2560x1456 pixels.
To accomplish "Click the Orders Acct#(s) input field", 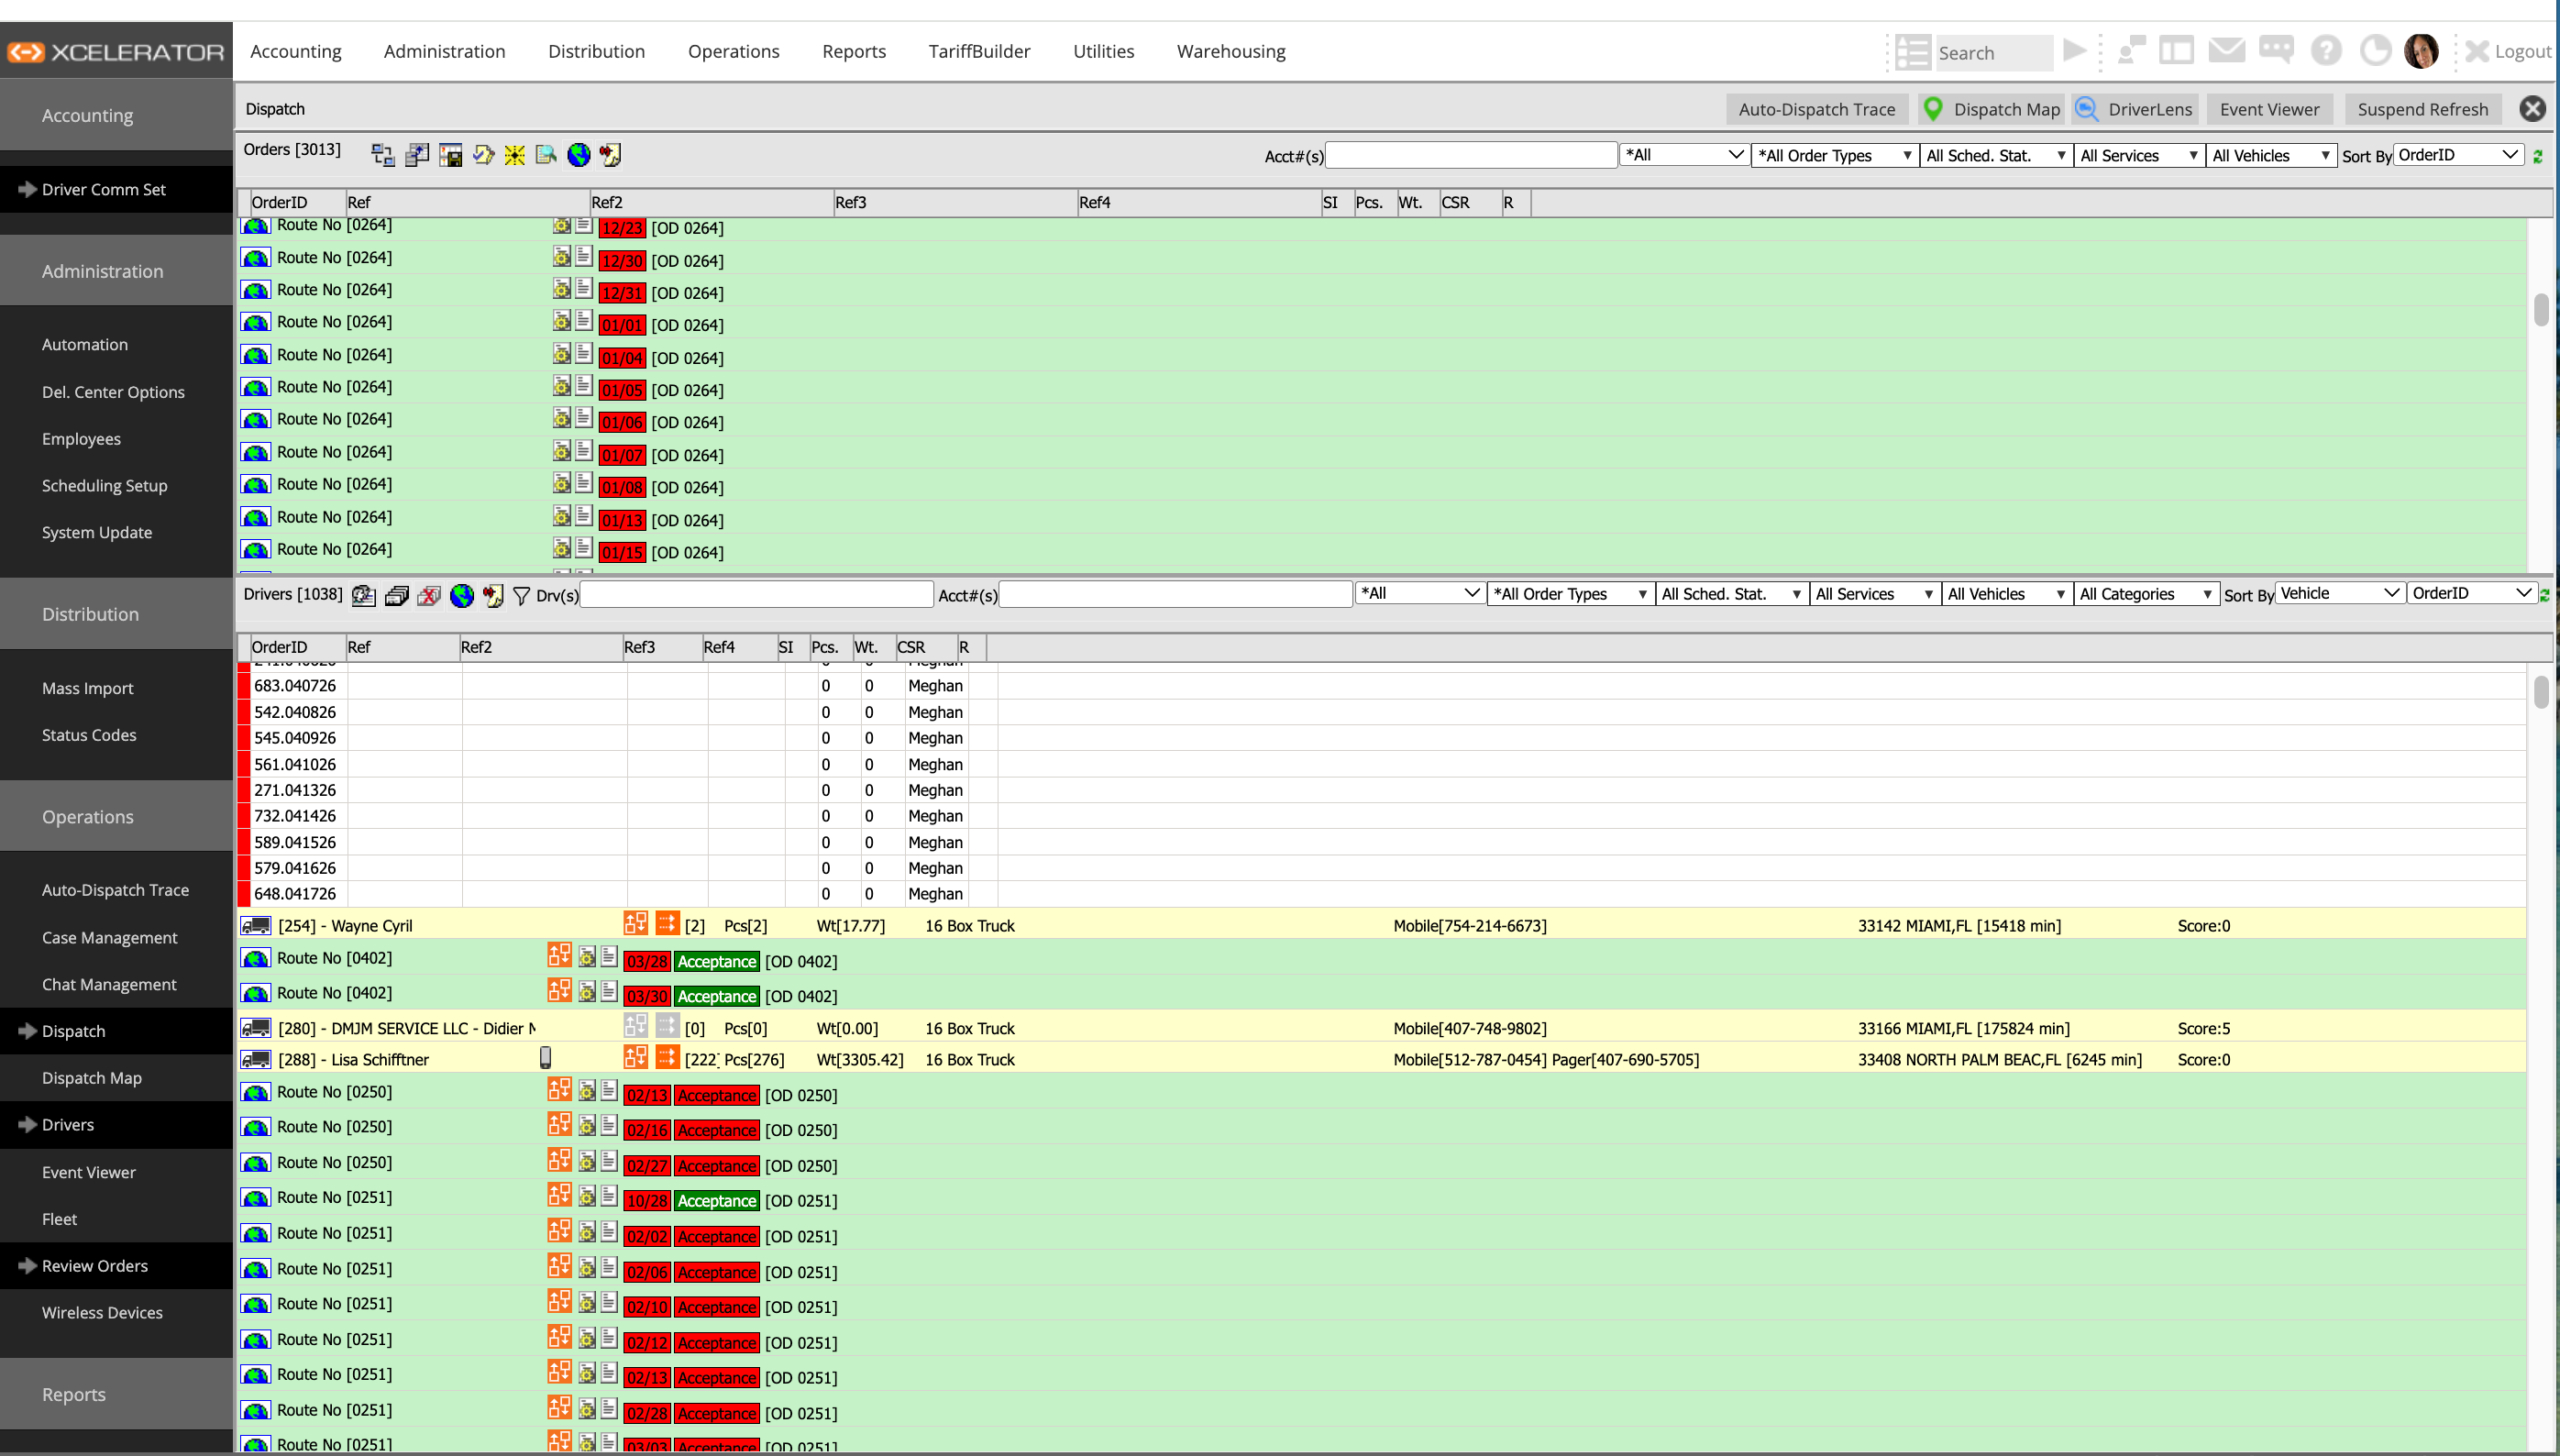I will 1471,155.
